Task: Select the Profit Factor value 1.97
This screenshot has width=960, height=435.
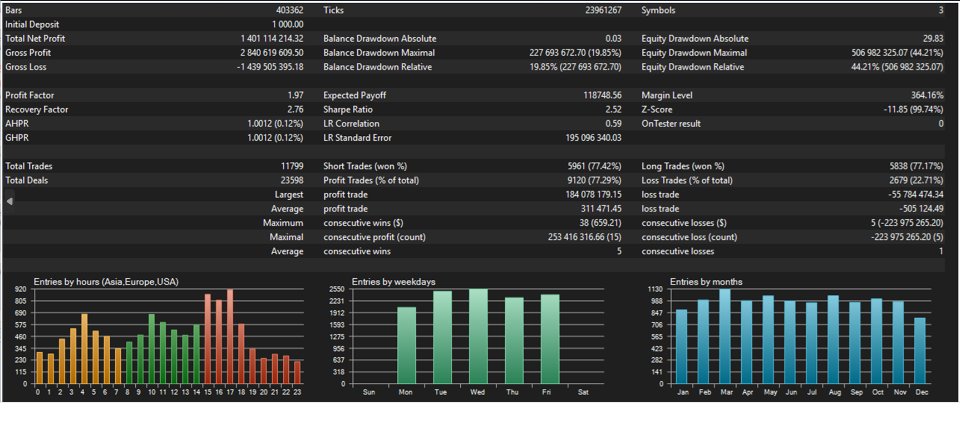Action: pos(295,96)
